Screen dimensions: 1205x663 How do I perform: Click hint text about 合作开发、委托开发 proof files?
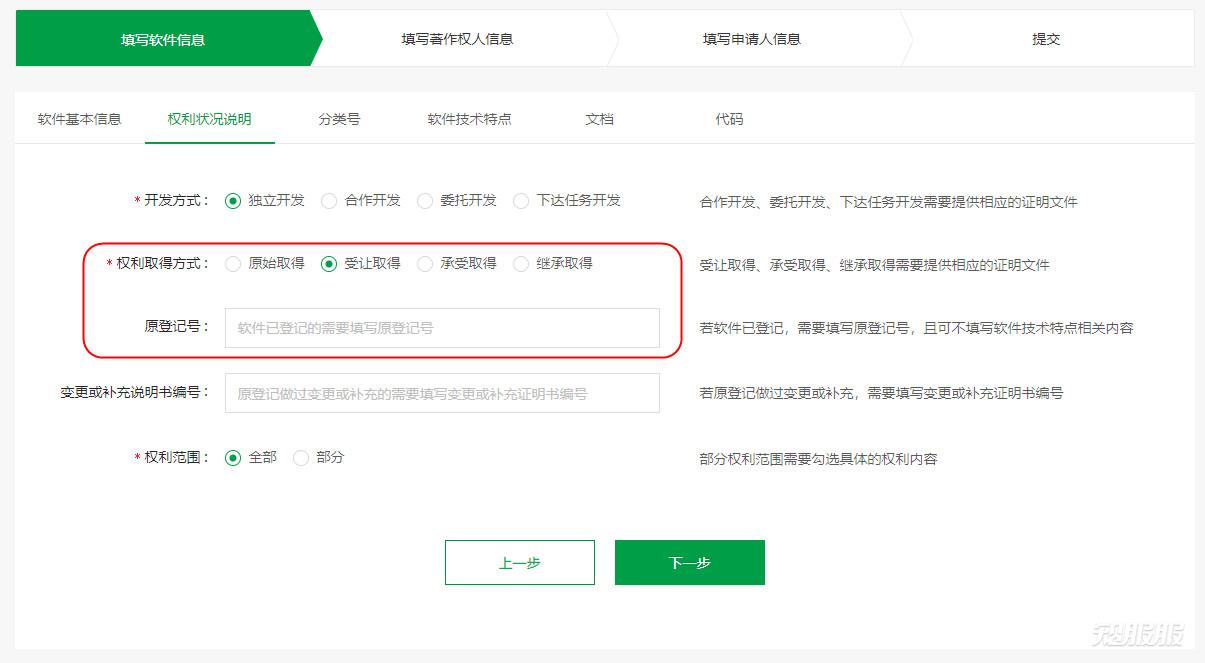coord(889,202)
